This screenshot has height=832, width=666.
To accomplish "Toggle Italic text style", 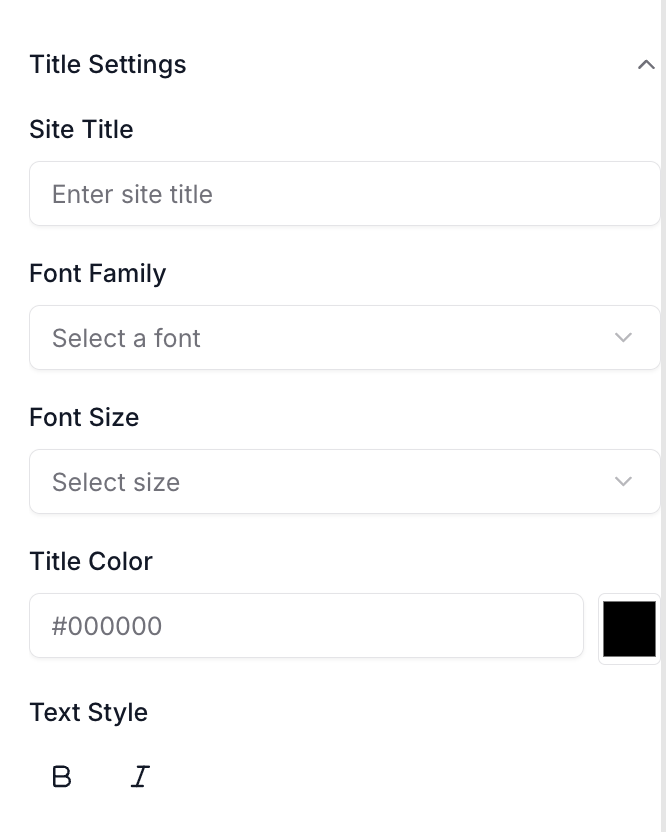I will click(140, 777).
